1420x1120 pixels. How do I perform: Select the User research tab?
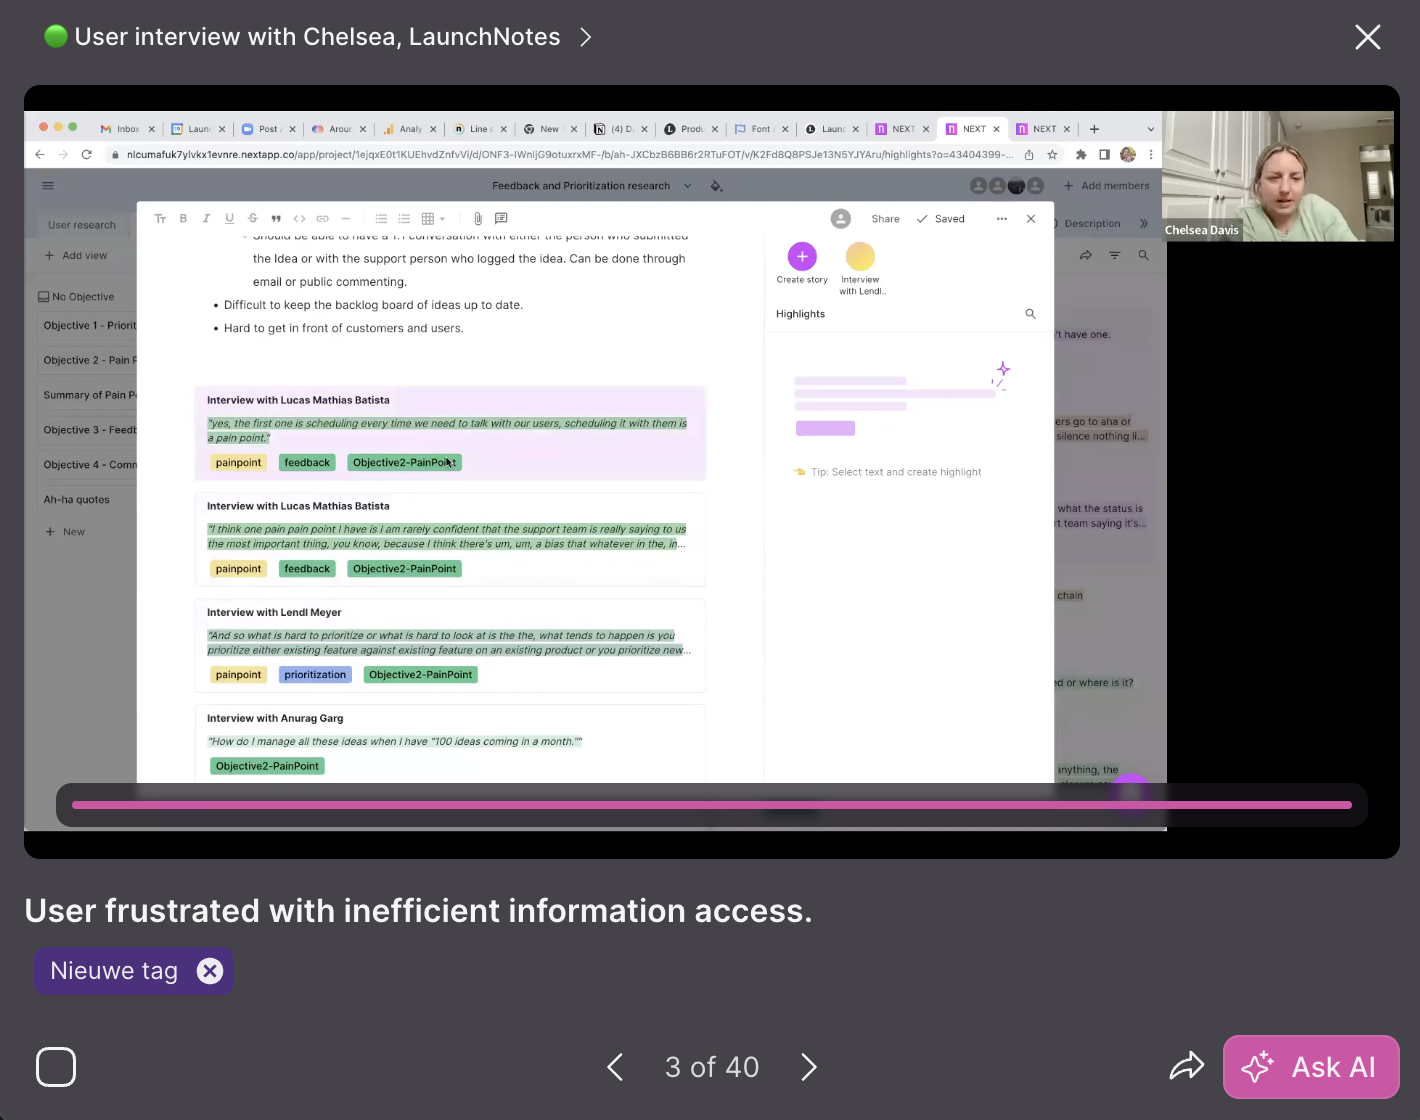pos(82,225)
